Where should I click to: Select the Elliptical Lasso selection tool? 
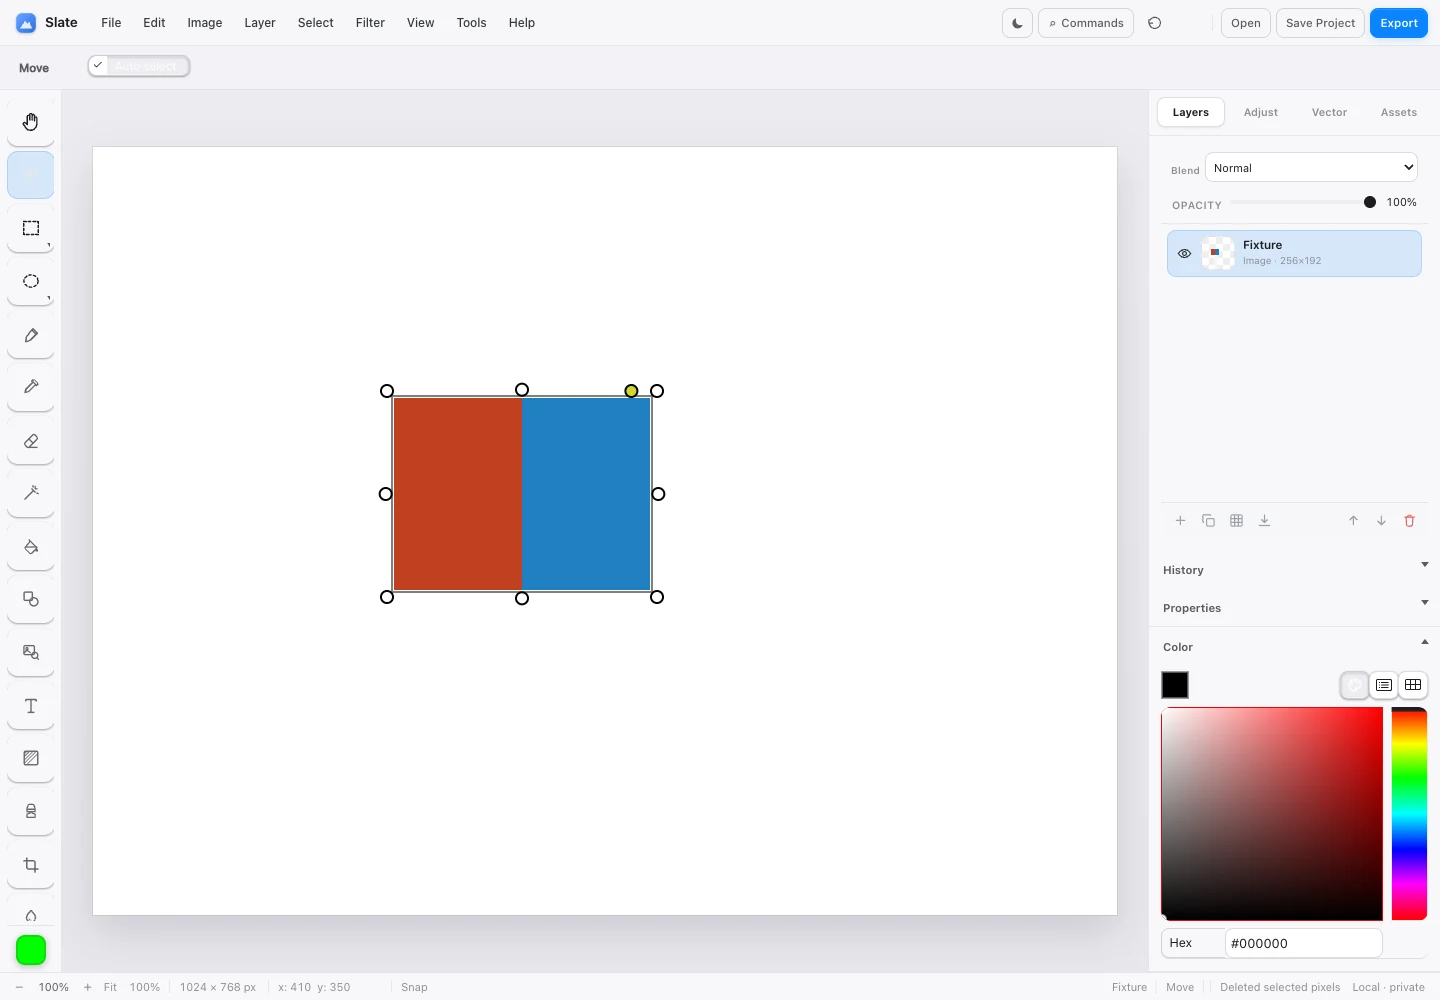[31, 281]
